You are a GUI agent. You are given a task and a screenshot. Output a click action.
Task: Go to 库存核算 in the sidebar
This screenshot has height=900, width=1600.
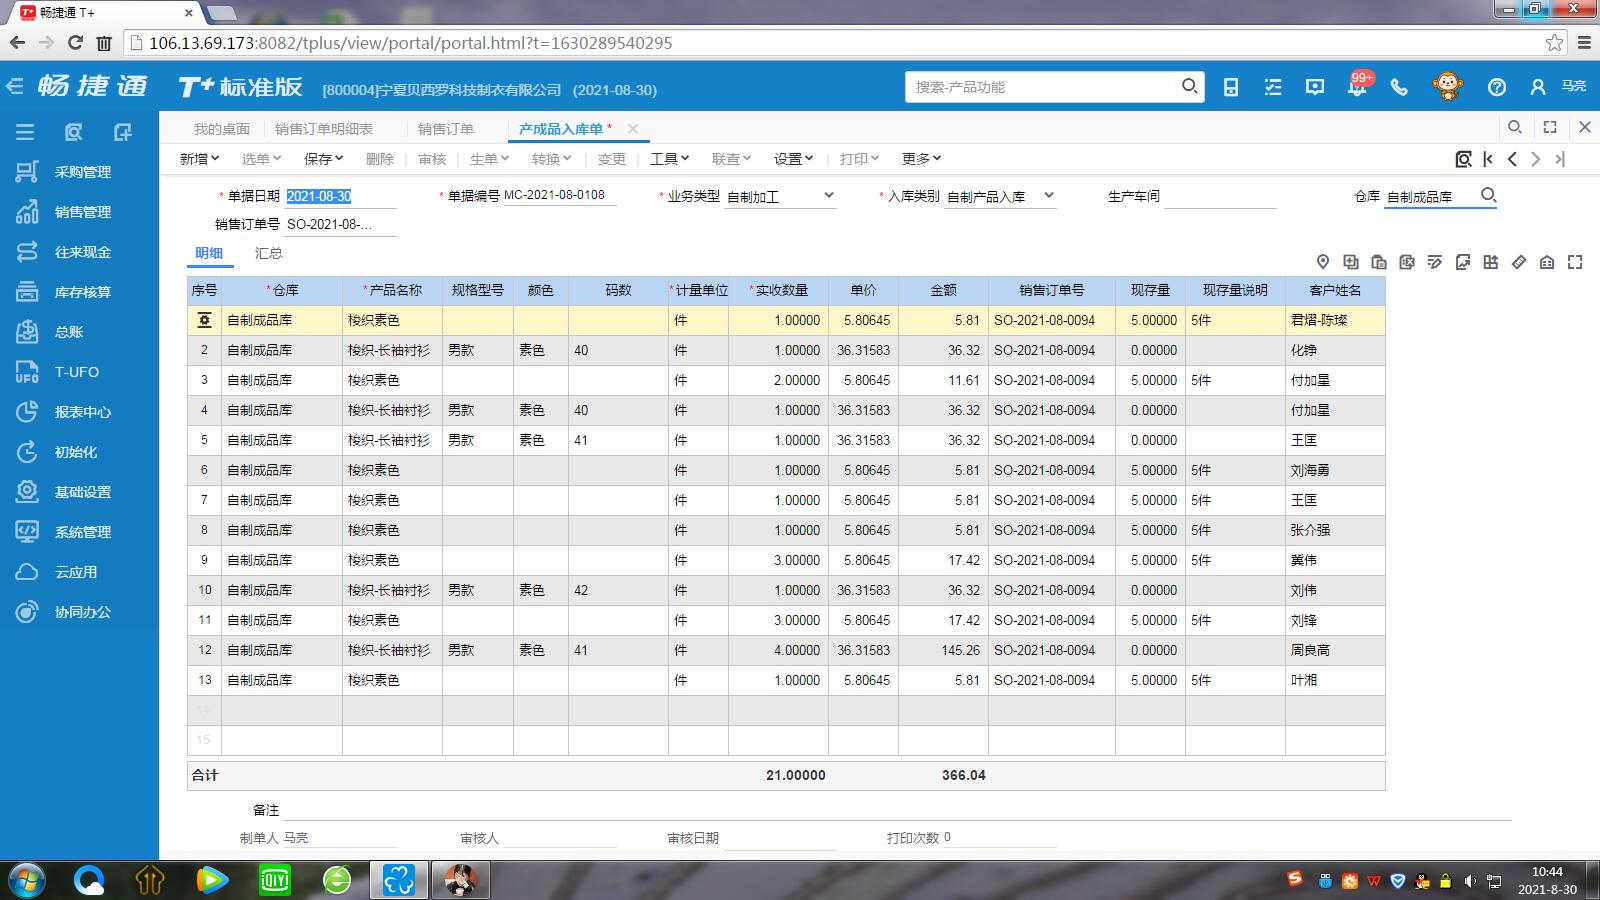pyautogui.click(x=82, y=292)
